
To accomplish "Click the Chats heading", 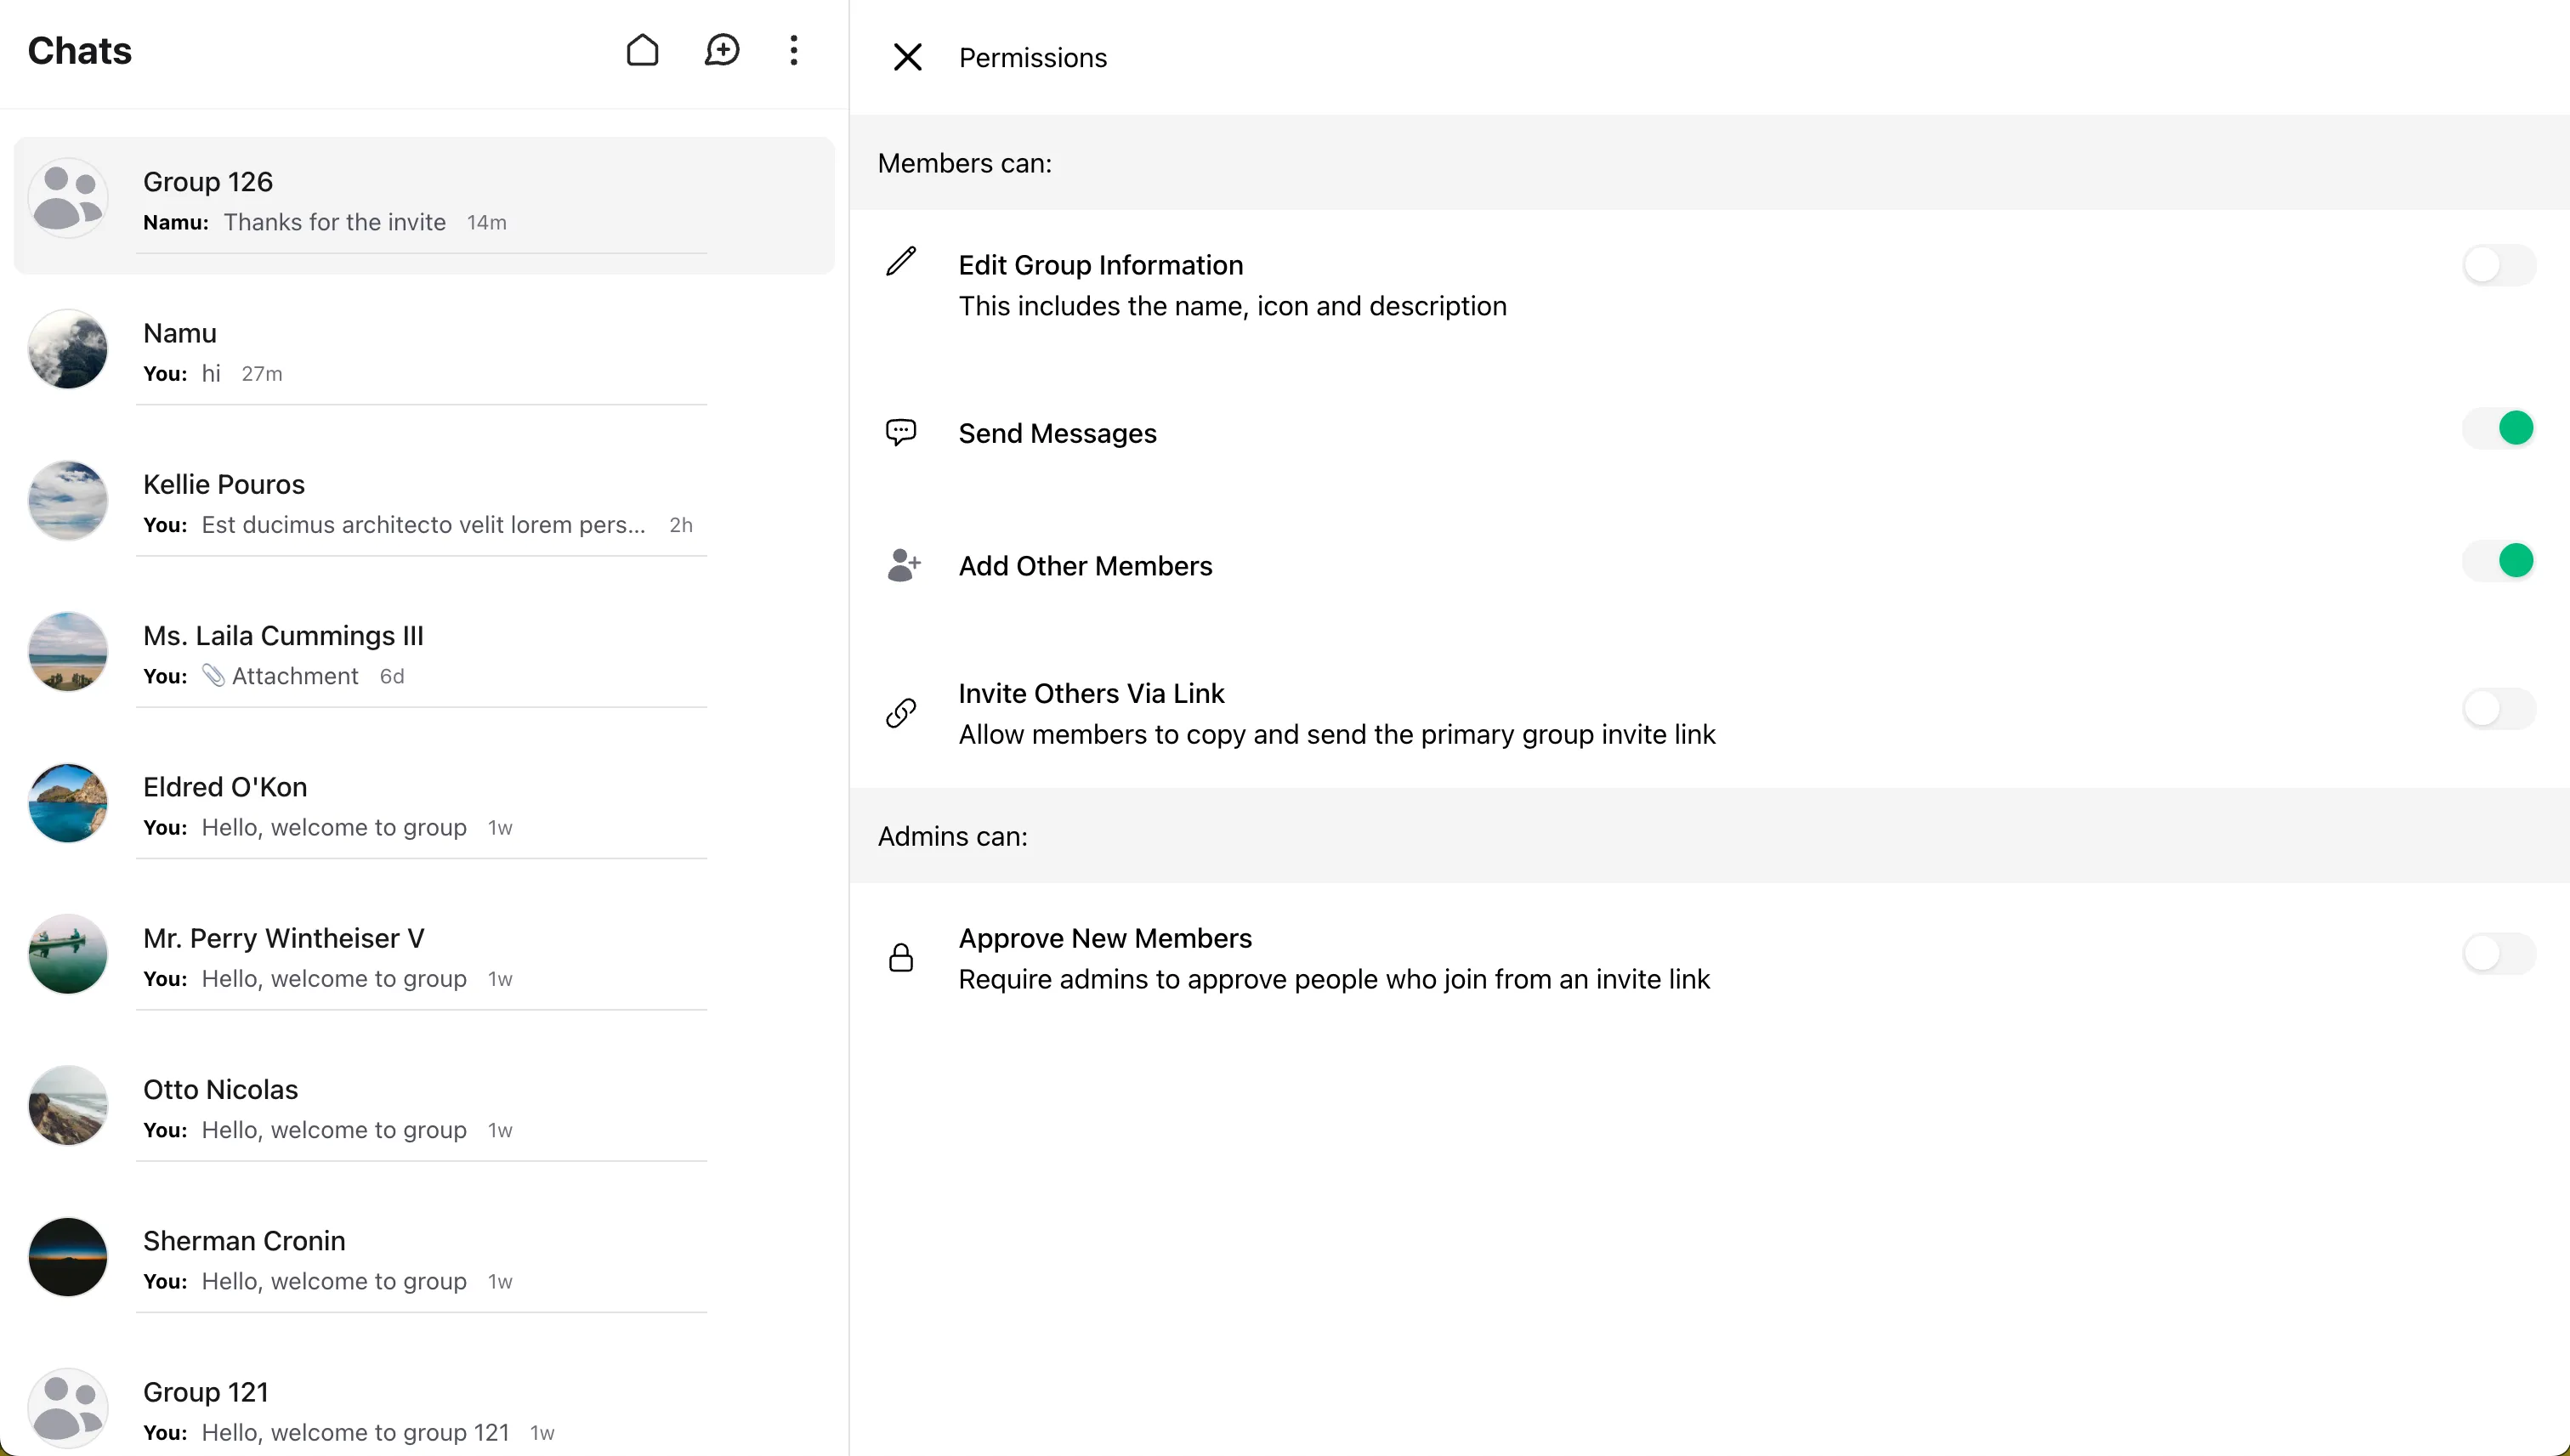I will pyautogui.click(x=80, y=50).
